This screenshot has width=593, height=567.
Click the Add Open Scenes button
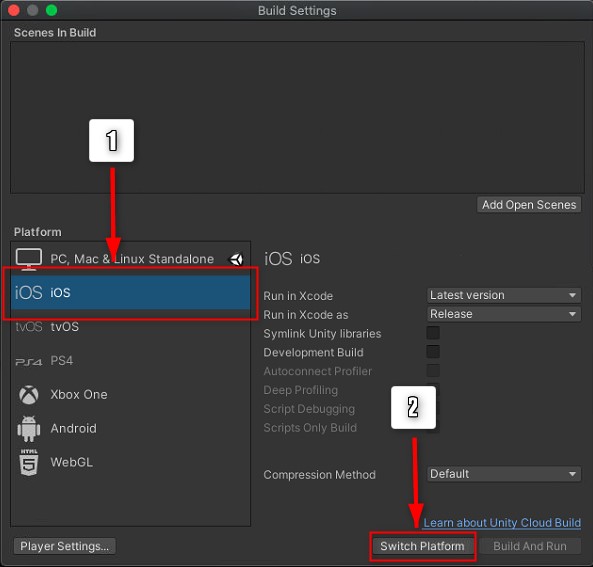click(x=529, y=205)
